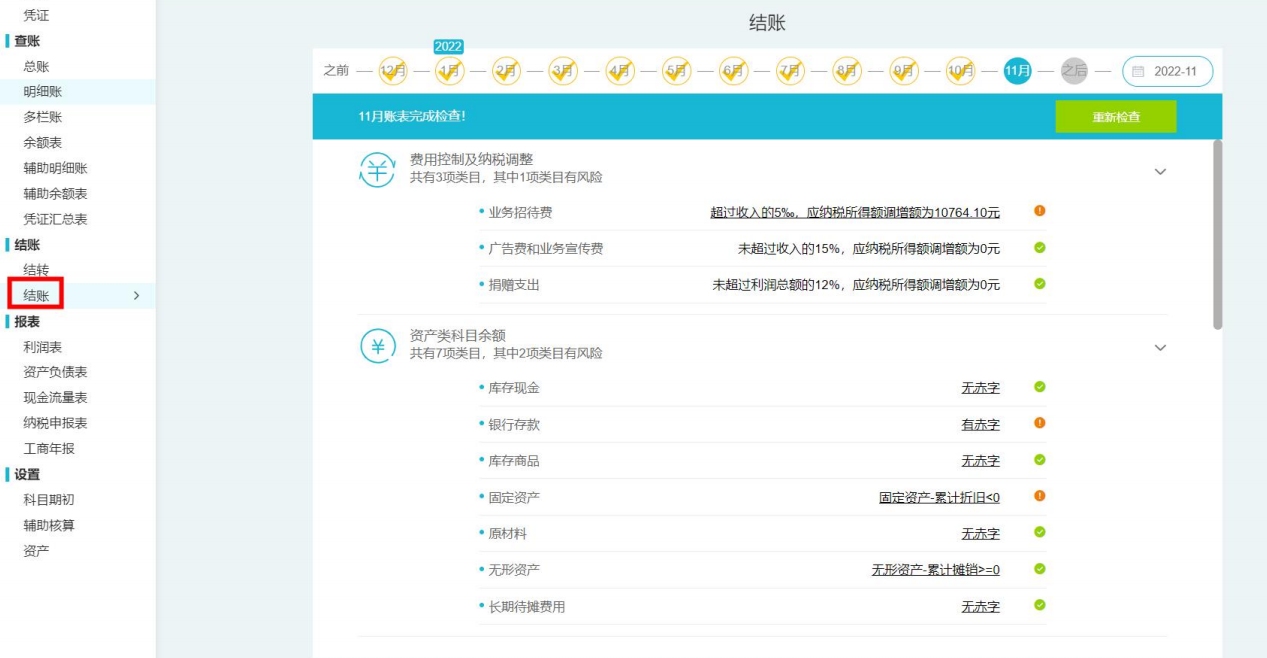Open 无赤字 link for 库存商品

pyautogui.click(x=981, y=461)
